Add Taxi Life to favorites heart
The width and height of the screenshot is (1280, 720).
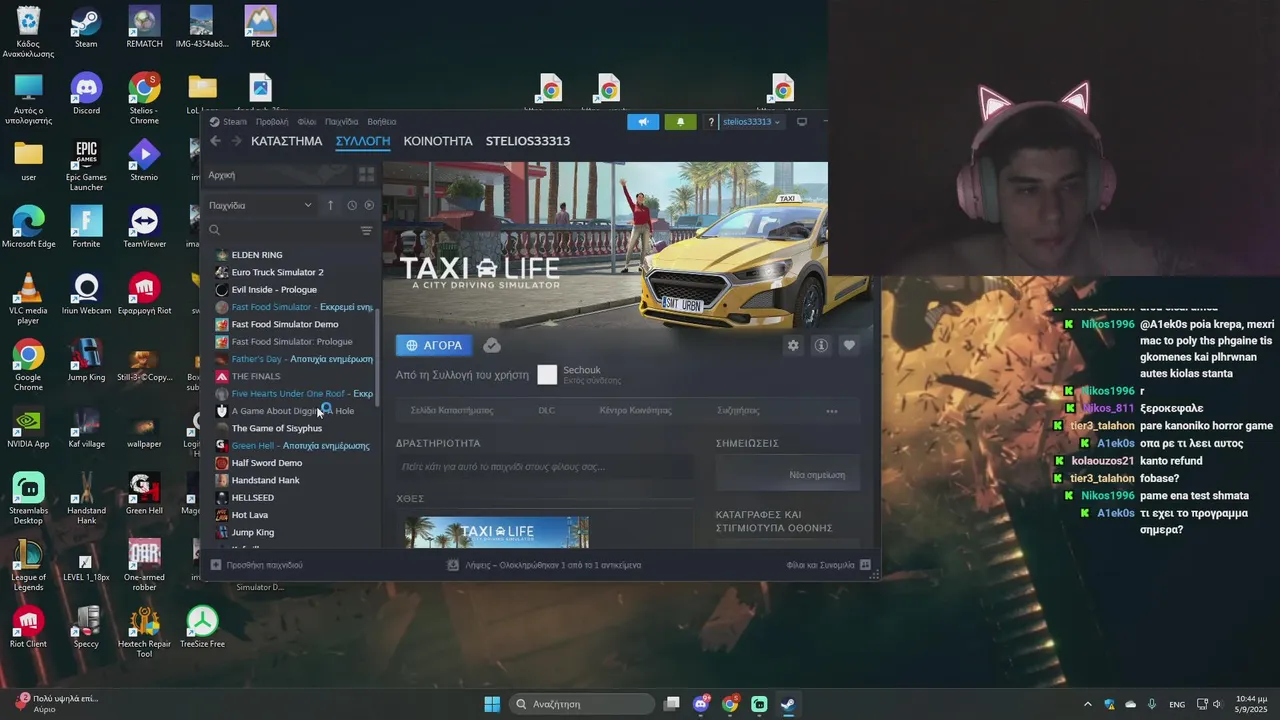pyautogui.click(x=849, y=345)
